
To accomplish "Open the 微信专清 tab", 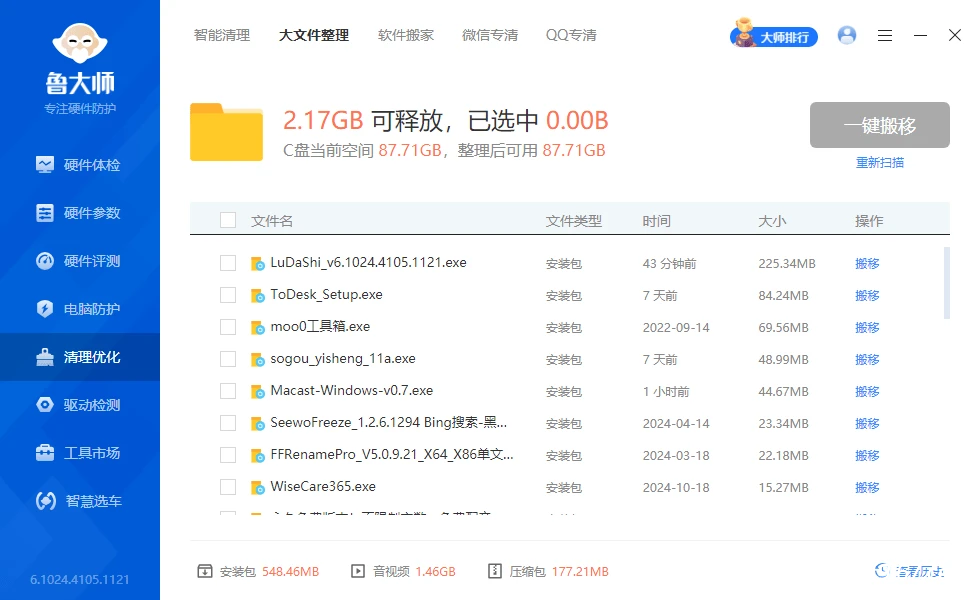I will (490, 35).
